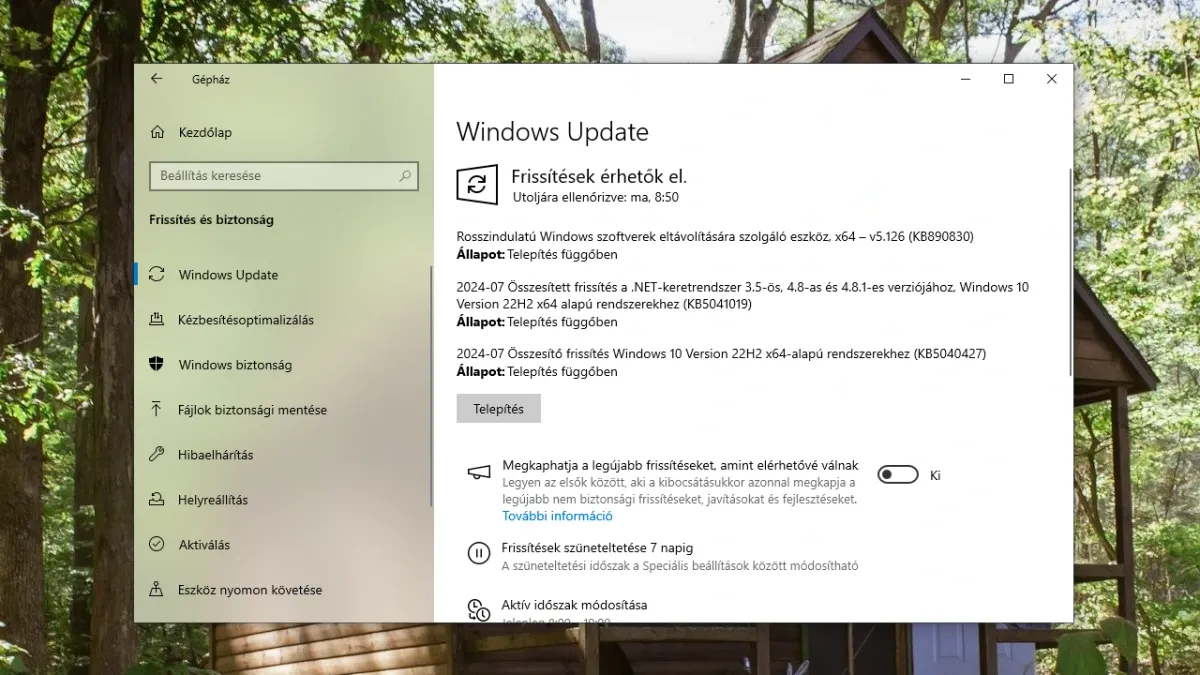Viewport: 1200px width, 675px height.
Task: Click the Fájlok biztonsági mentése upload icon
Action: [x=156, y=410]
